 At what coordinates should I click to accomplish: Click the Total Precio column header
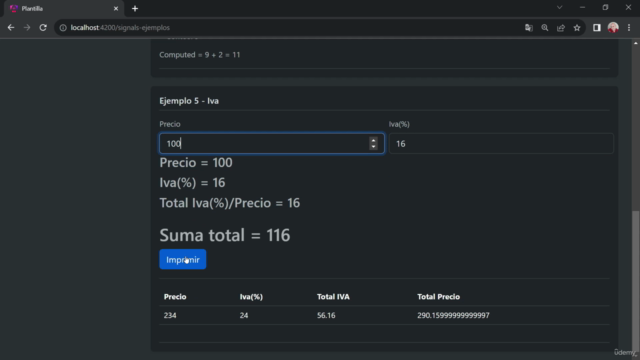point(438,297)
